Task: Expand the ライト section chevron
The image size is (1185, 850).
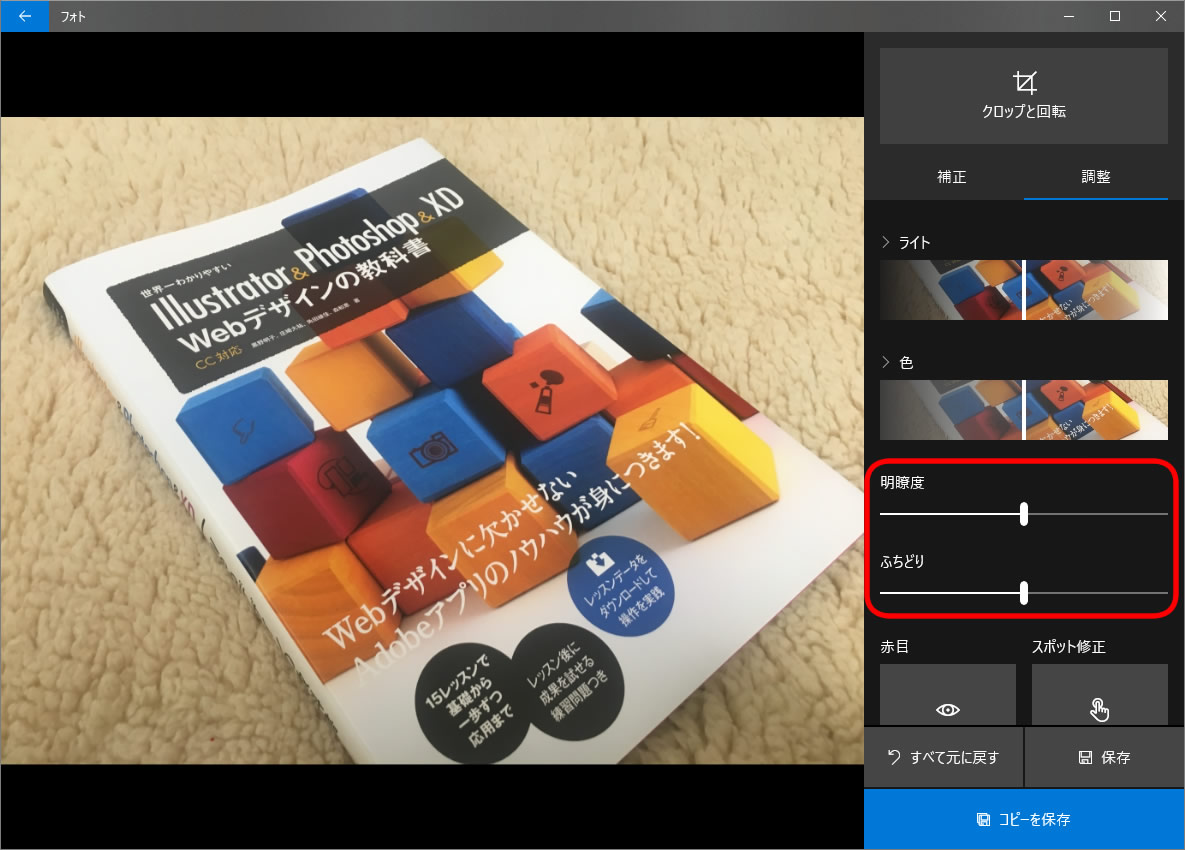Action: click(x=885, y=242)
